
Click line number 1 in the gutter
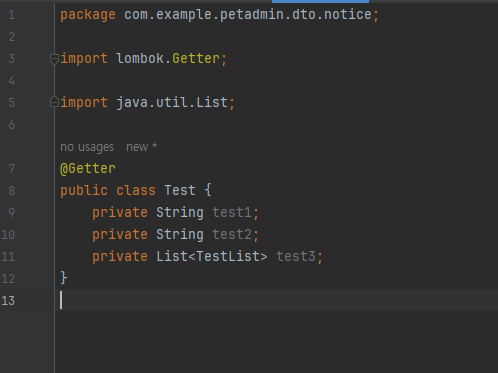point(12,15)
